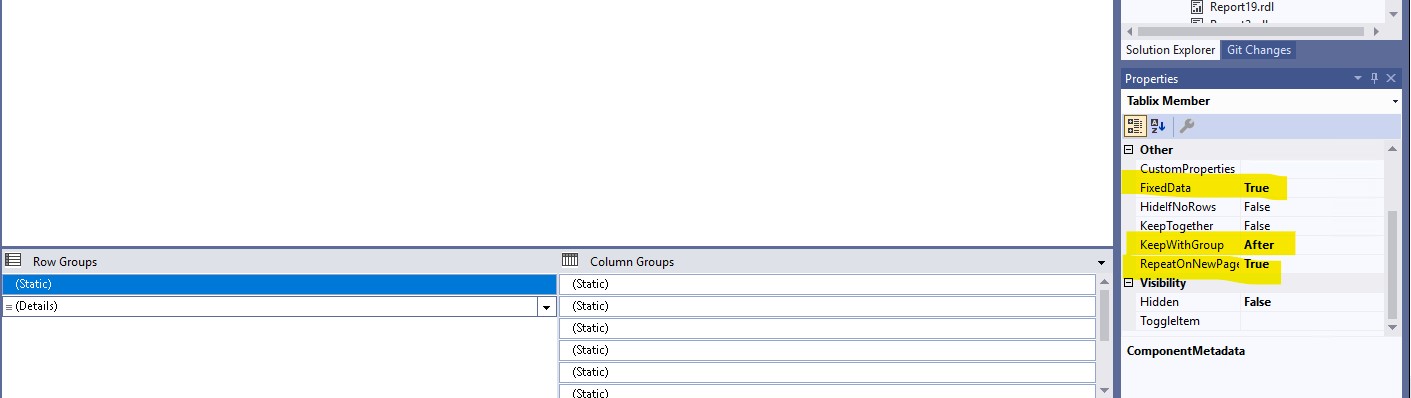
Task: Click the HideIfNoRows False value
Action: point(1257,207)
